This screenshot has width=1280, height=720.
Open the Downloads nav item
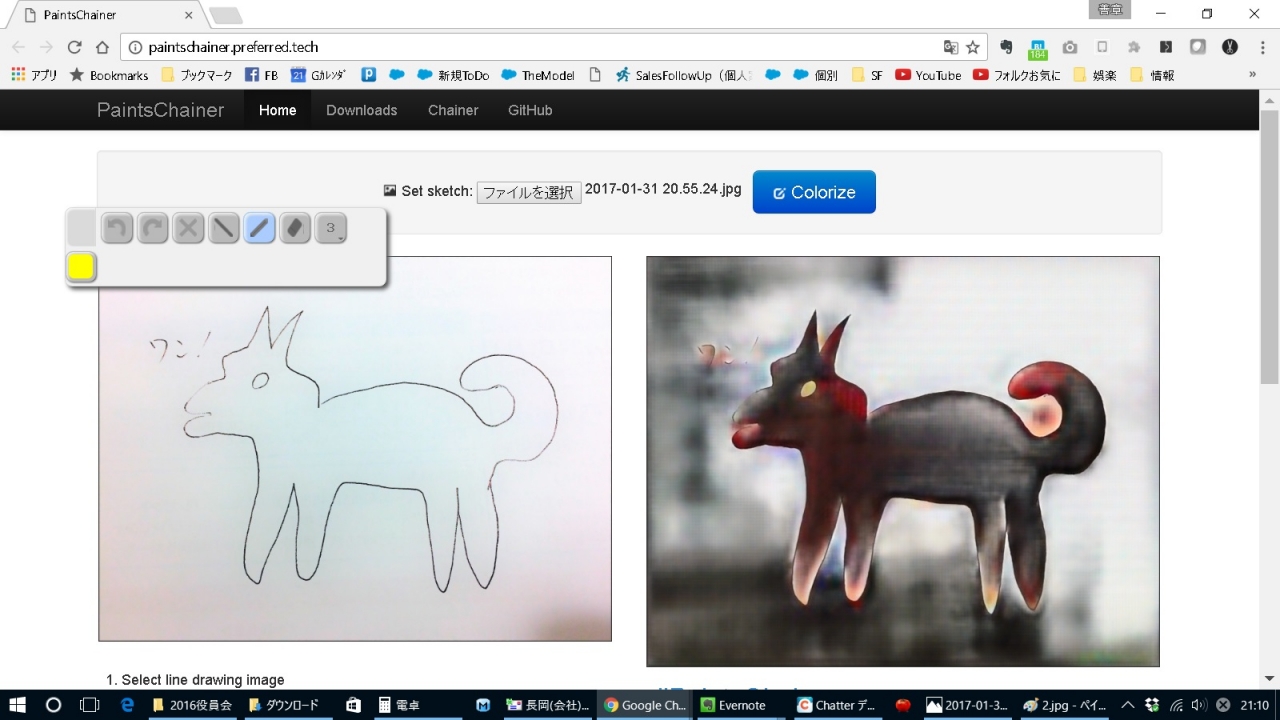point(361,110)
